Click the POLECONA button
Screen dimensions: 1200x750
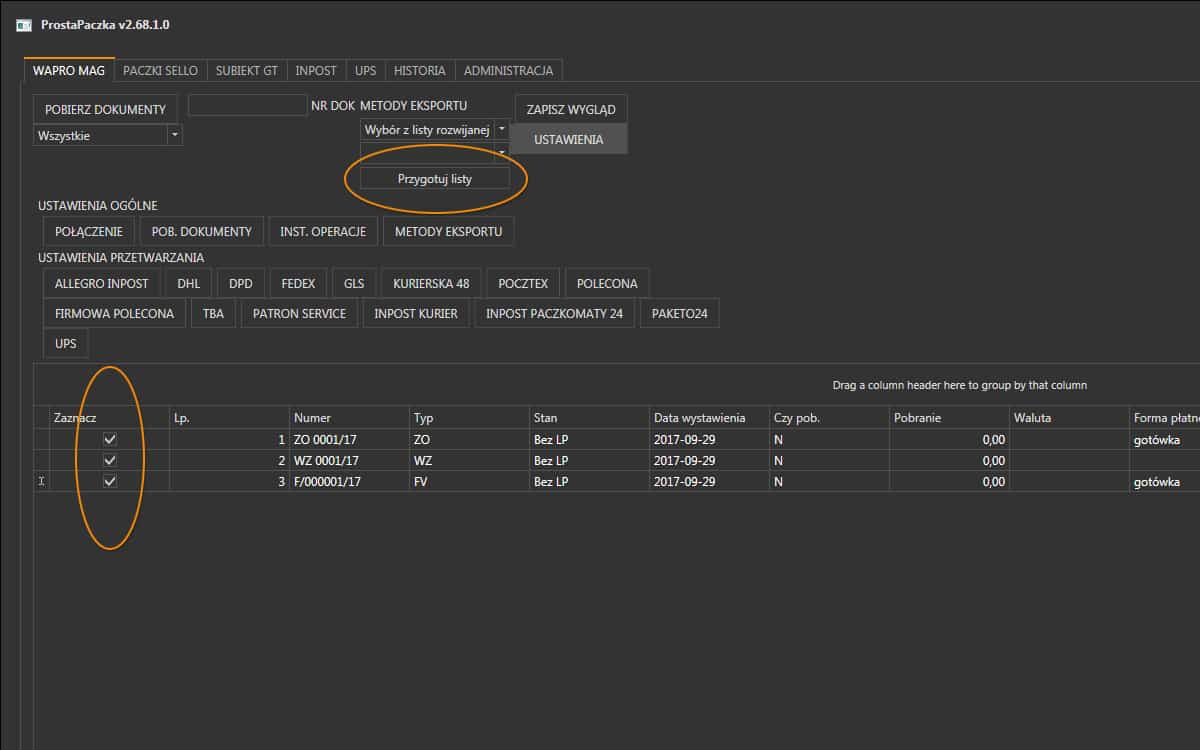tap(607, 284)
